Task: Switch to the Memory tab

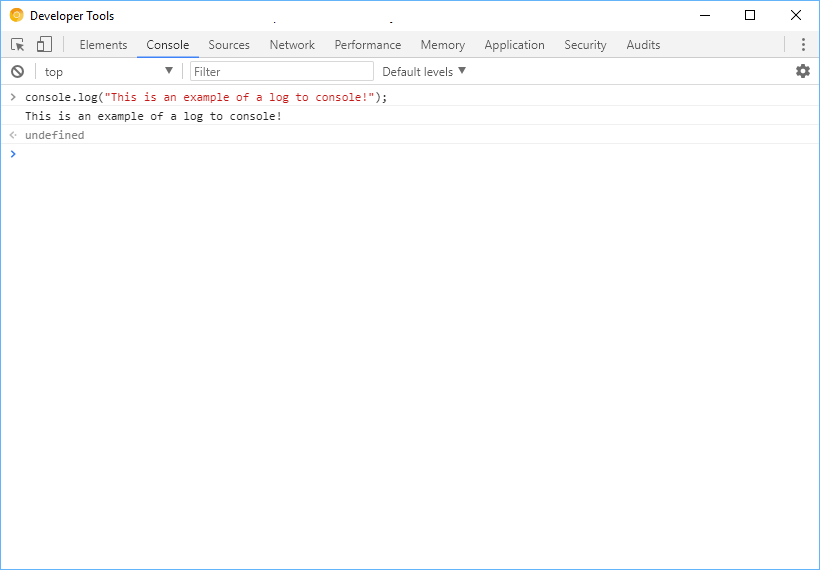Action: pyautogui.click(x=442, y=45)
